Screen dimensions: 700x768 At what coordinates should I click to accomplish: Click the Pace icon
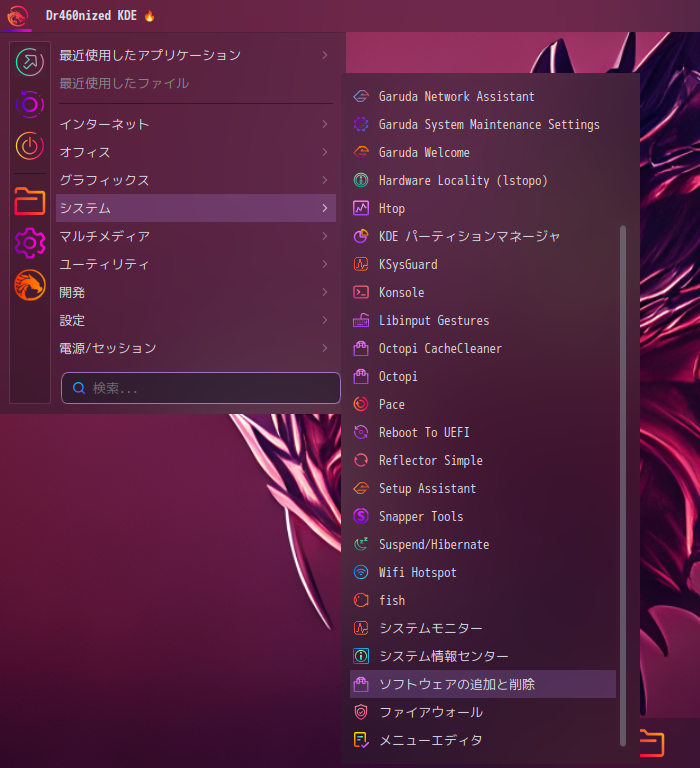[x=361, y=404]
